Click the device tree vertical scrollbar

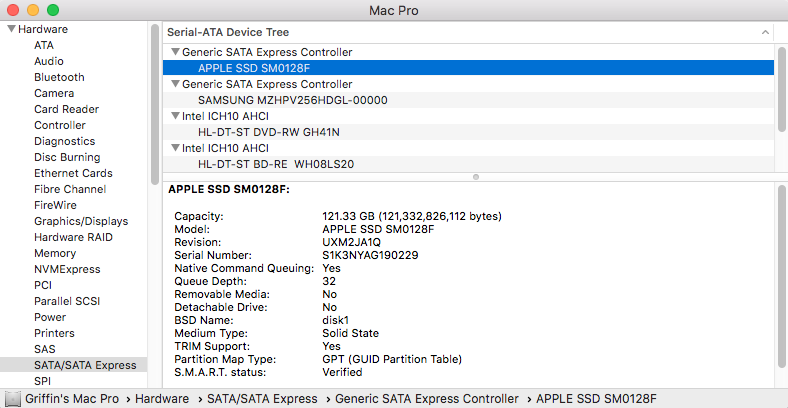781,89
